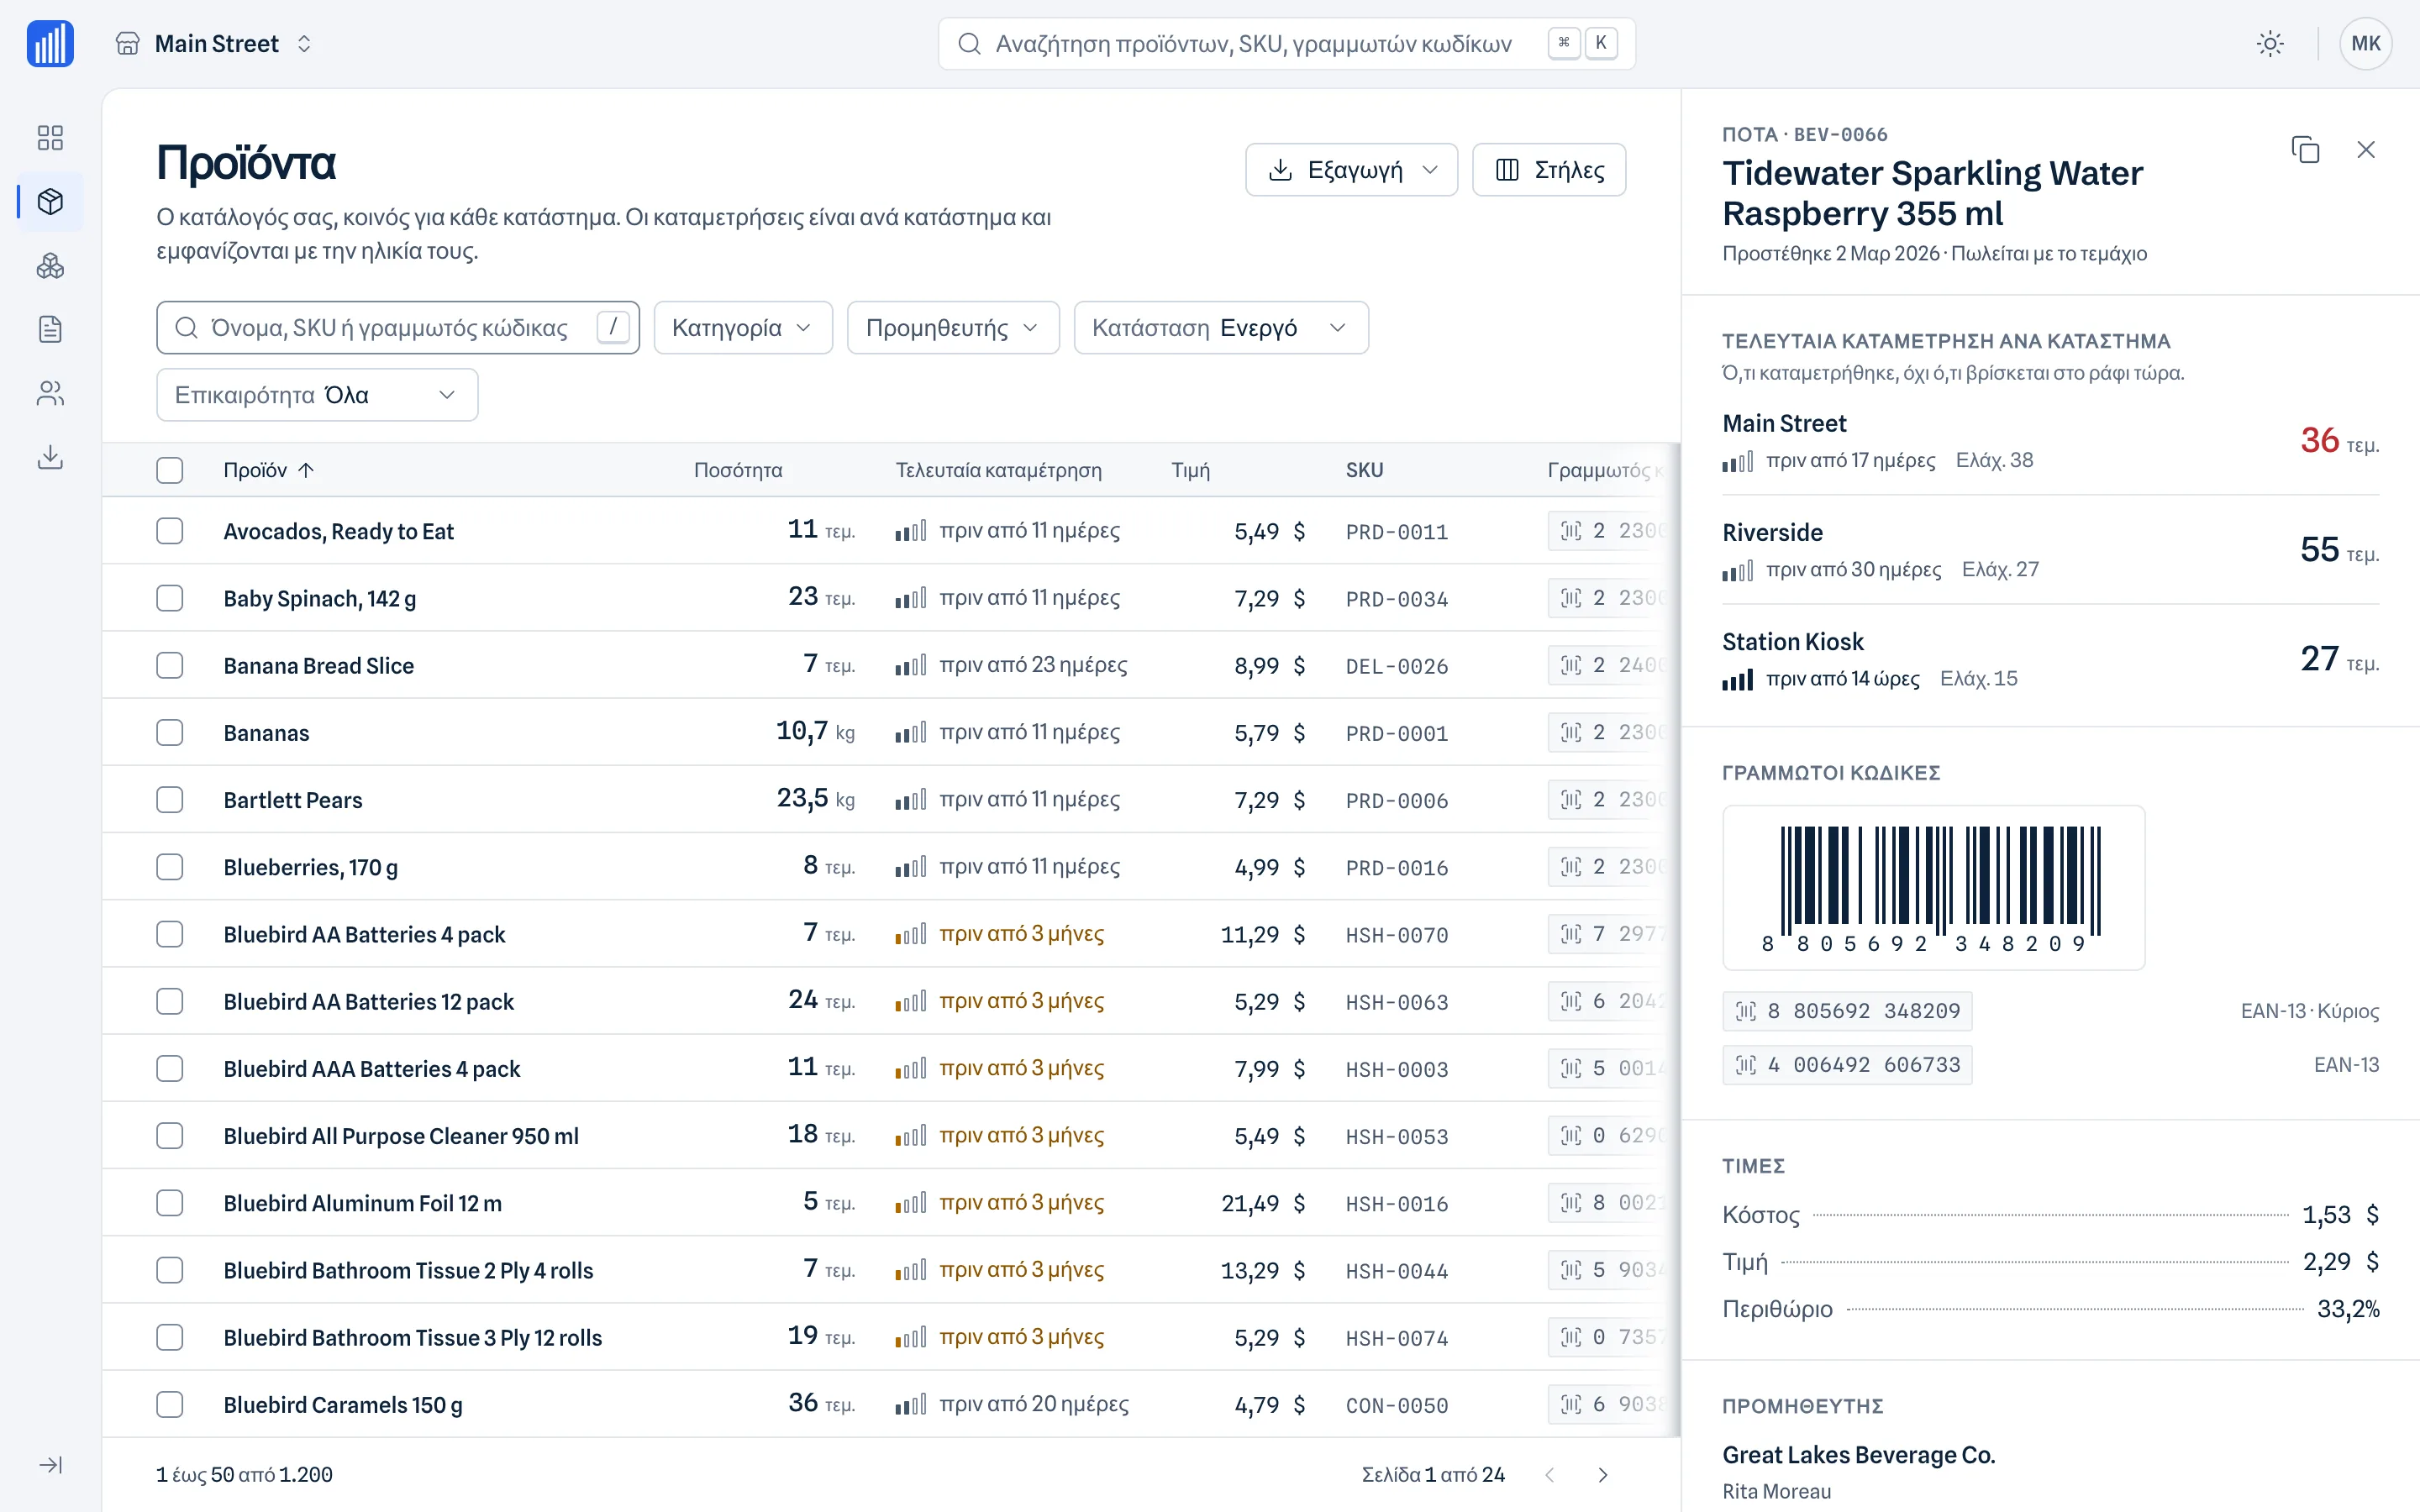Screen dimensions: 2420x1512
Task: Sort by the Προϊόν column header
Action: 269,470
